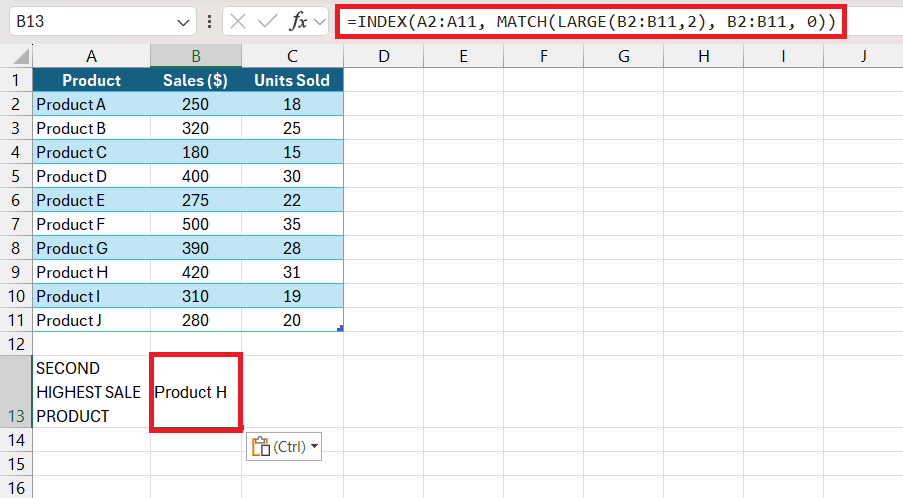Click units sold value 31
The image size is (903, 498).
(293, 272)
